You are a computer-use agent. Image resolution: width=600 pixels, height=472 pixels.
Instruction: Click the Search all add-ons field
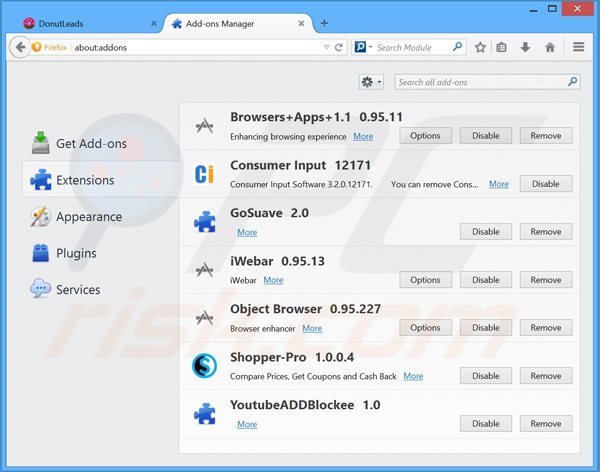pyautogui.click(x=487, y=82)
